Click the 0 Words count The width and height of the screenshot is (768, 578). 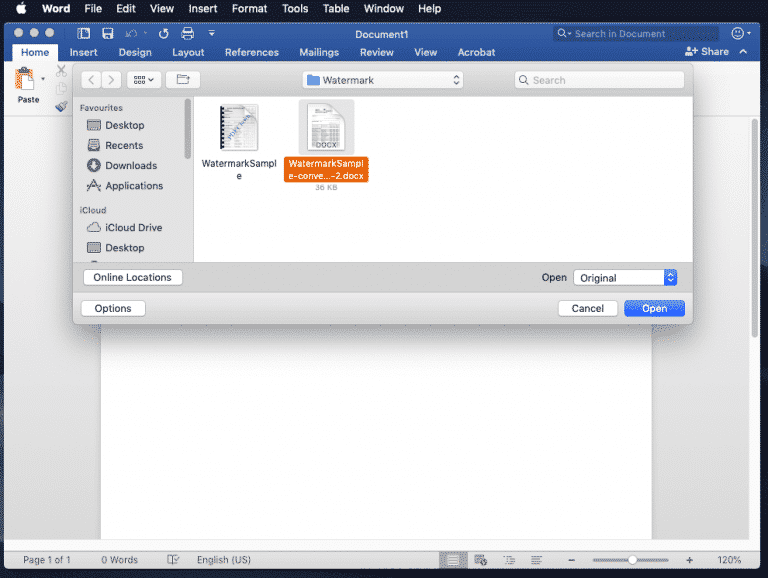point(120,560)
